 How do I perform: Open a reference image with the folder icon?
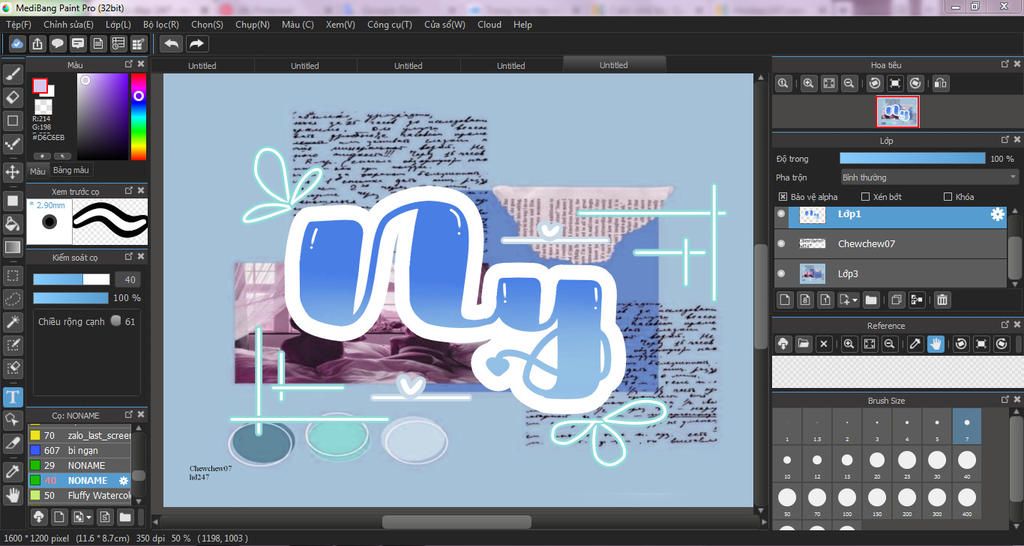(x=803, y=344)
